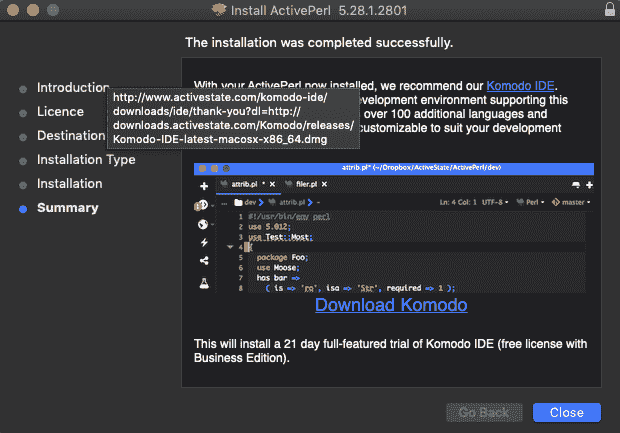Viewport: 620px width, 433px height.
Task: Click the Installation Type step
Action: pyautogui.click(x=86, y=160)
